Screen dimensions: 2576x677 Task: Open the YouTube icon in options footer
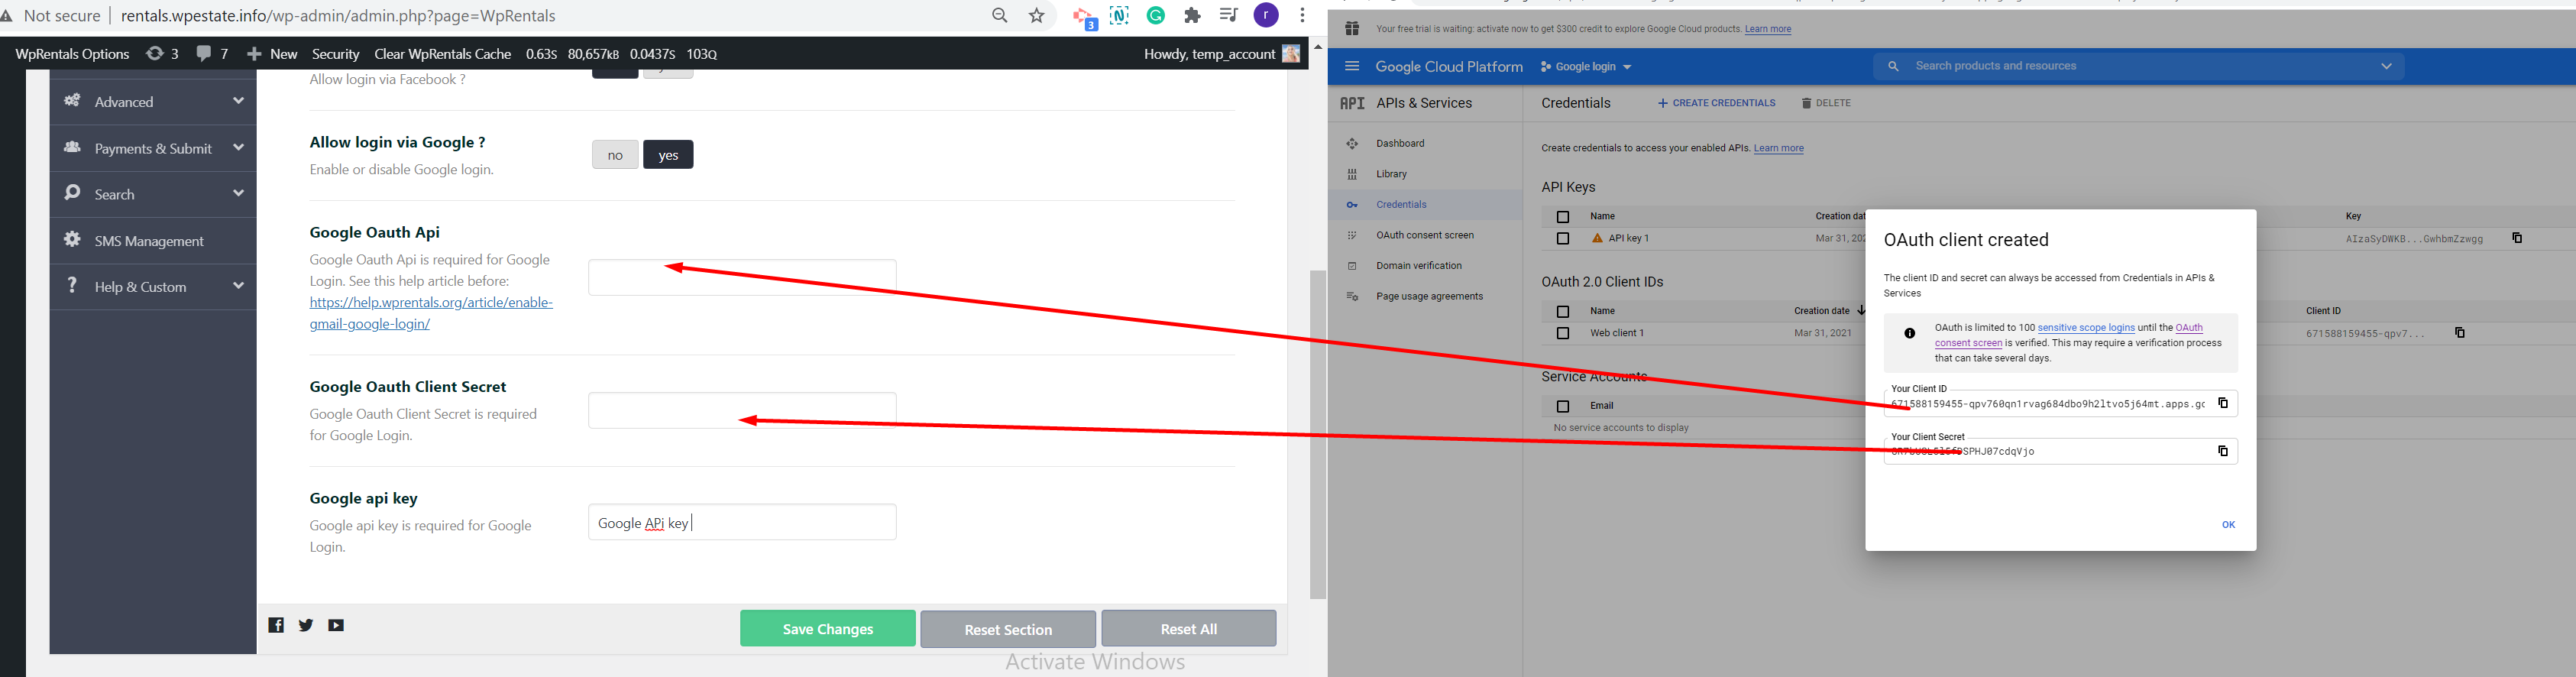pyautogui.click(x=336, y=625)
